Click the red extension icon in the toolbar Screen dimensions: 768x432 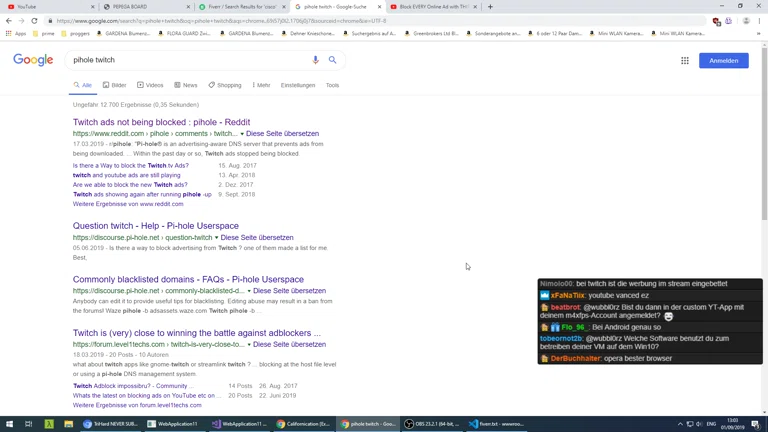[x=716, y=21]
